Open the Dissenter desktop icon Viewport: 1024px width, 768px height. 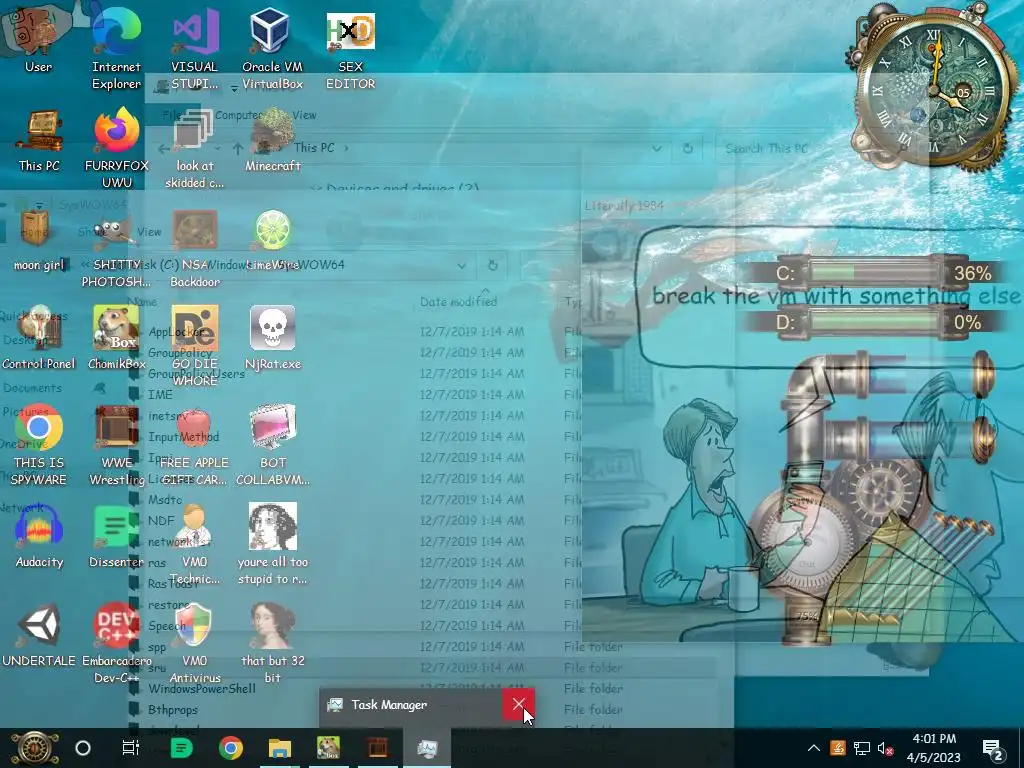[x=116, y=537]
